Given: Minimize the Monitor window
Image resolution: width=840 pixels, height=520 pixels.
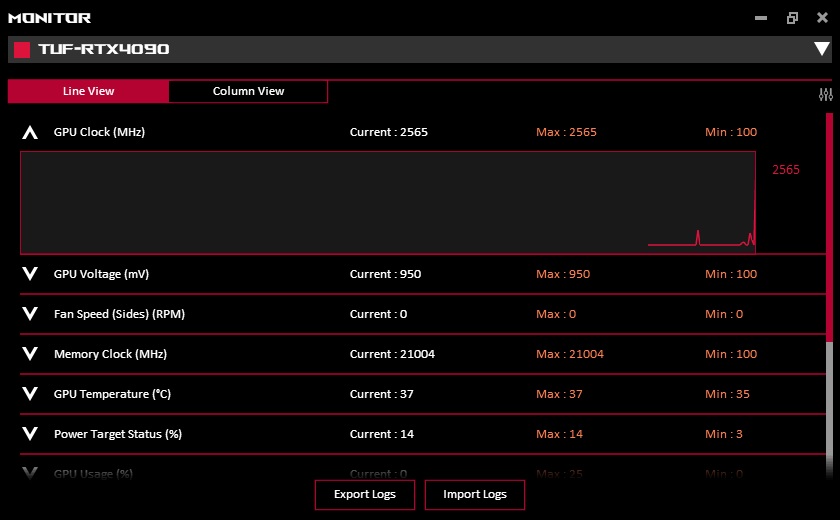Looking at the screenshot, I should 761,18.
